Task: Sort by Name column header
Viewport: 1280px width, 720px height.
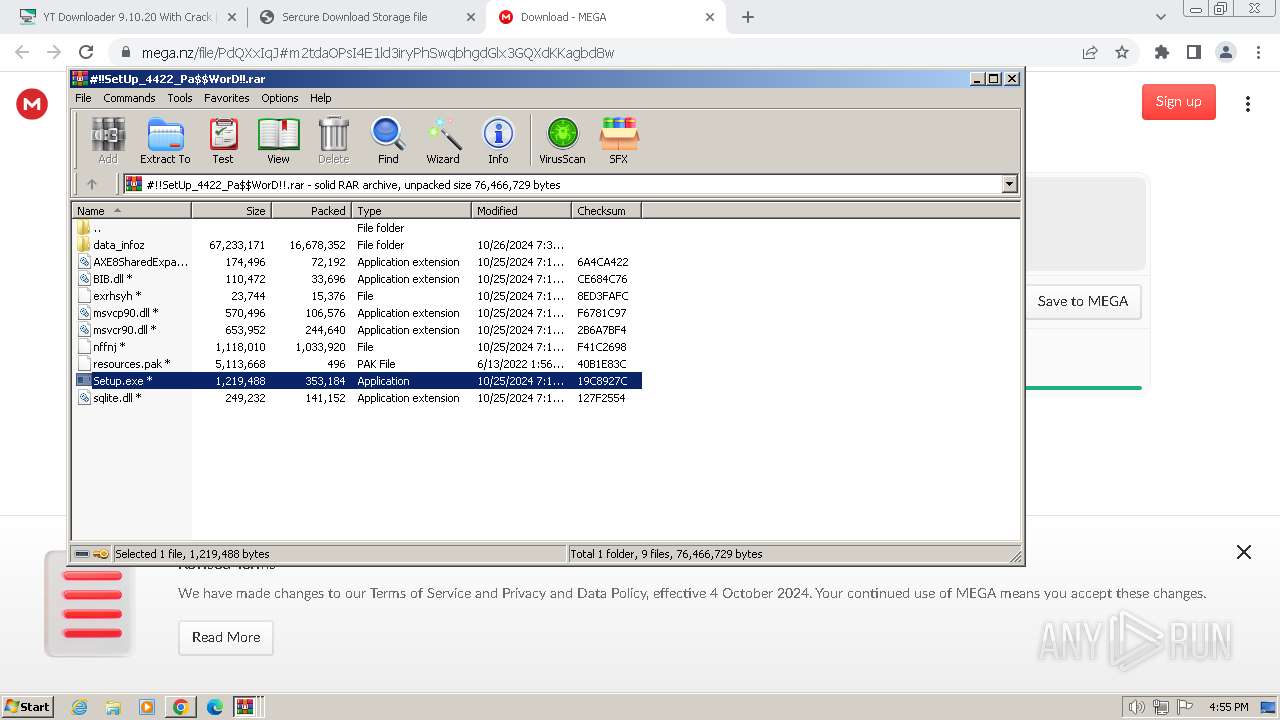Action: pyautogui.click(x=131, y=211)
